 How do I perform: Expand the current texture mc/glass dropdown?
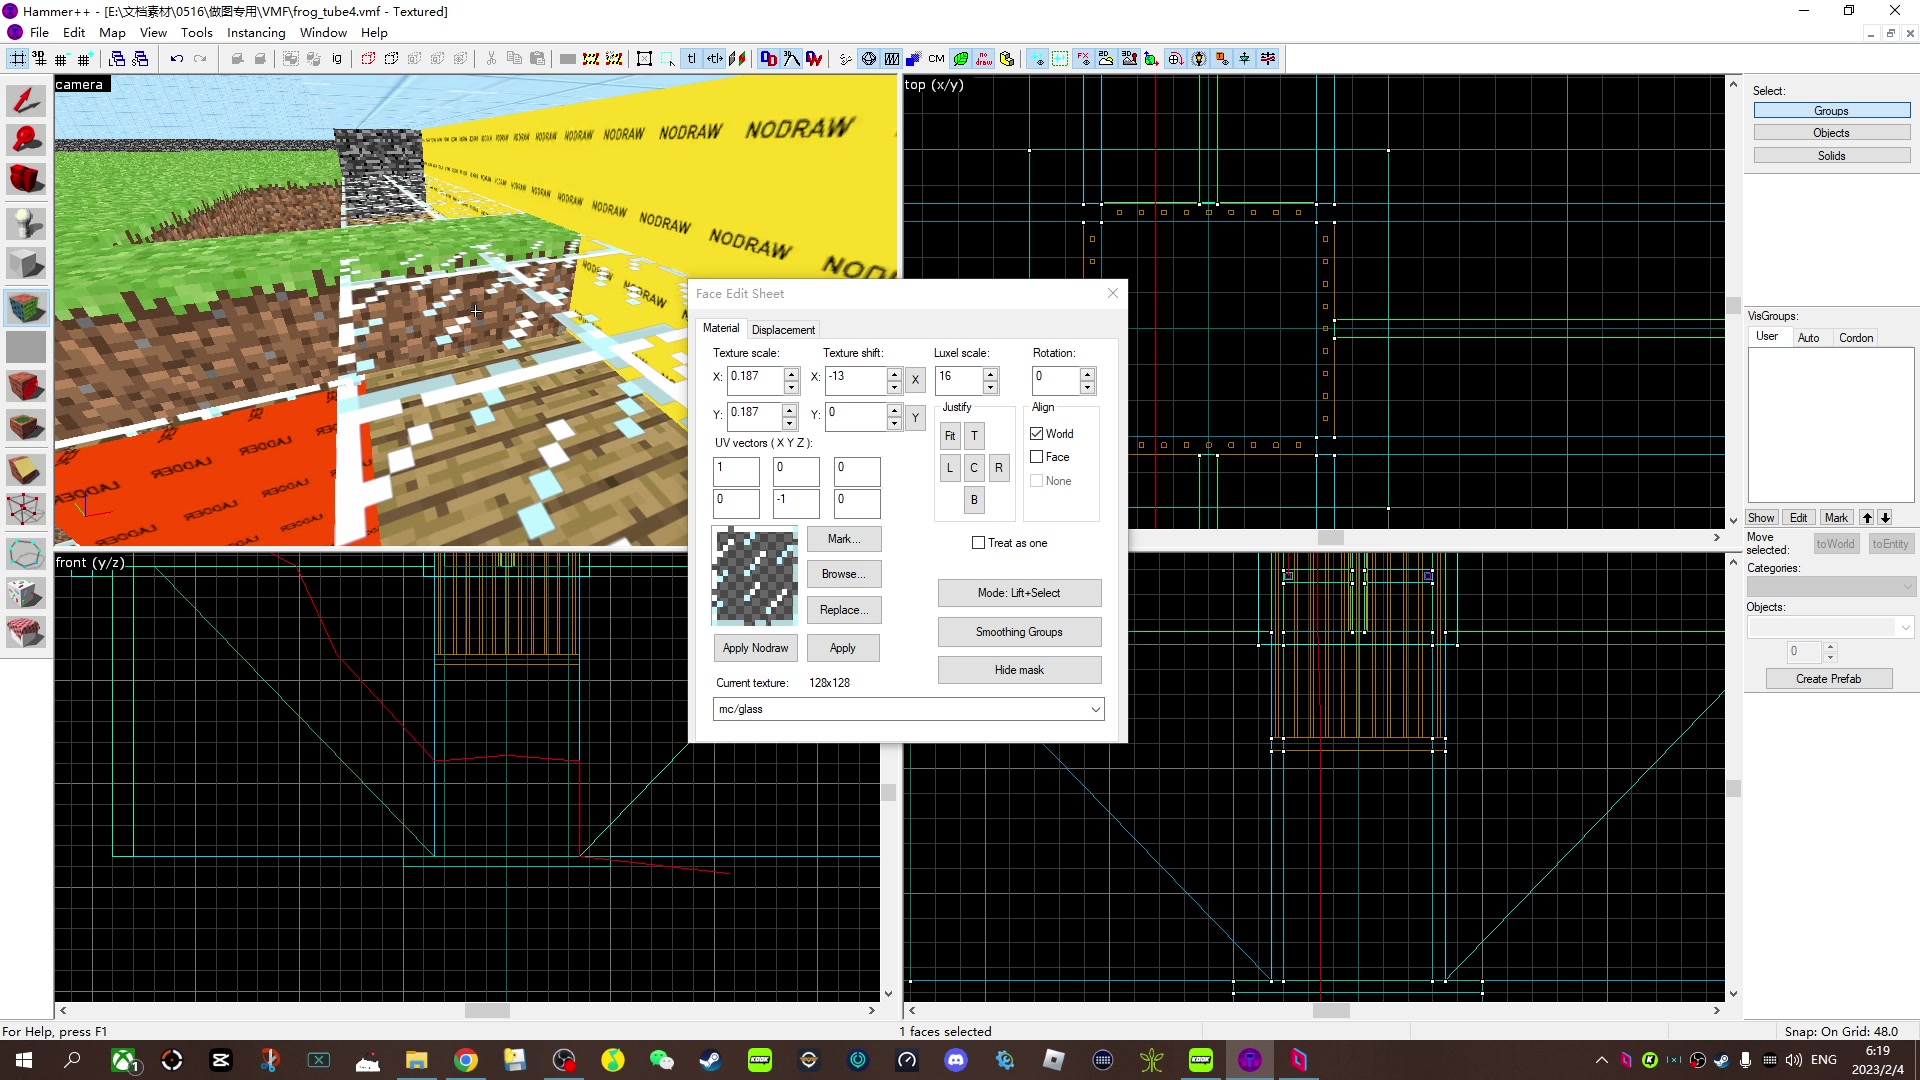(x=1095, y=709)
